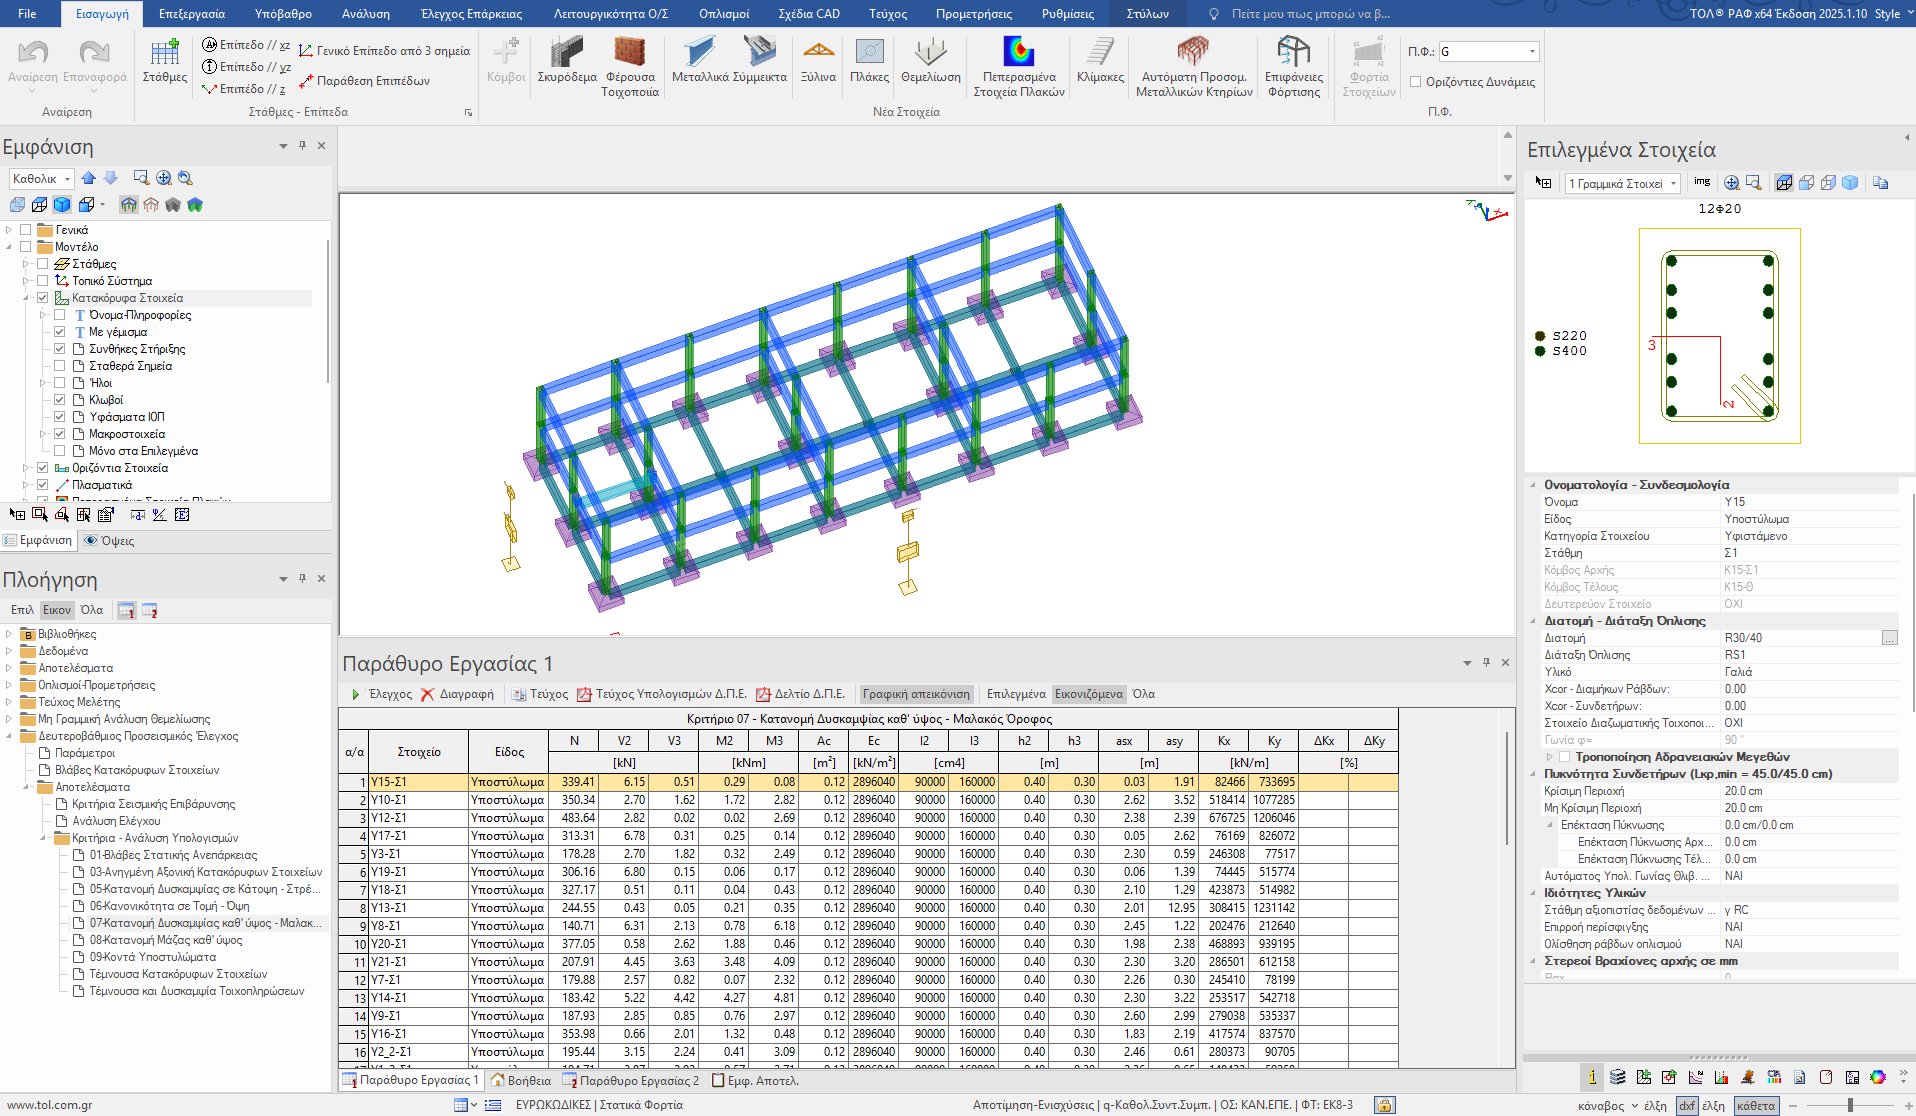The image size is (1916, 1116).
Task: Click the zoom slider in status bar
Action: coord(1850,1105)
